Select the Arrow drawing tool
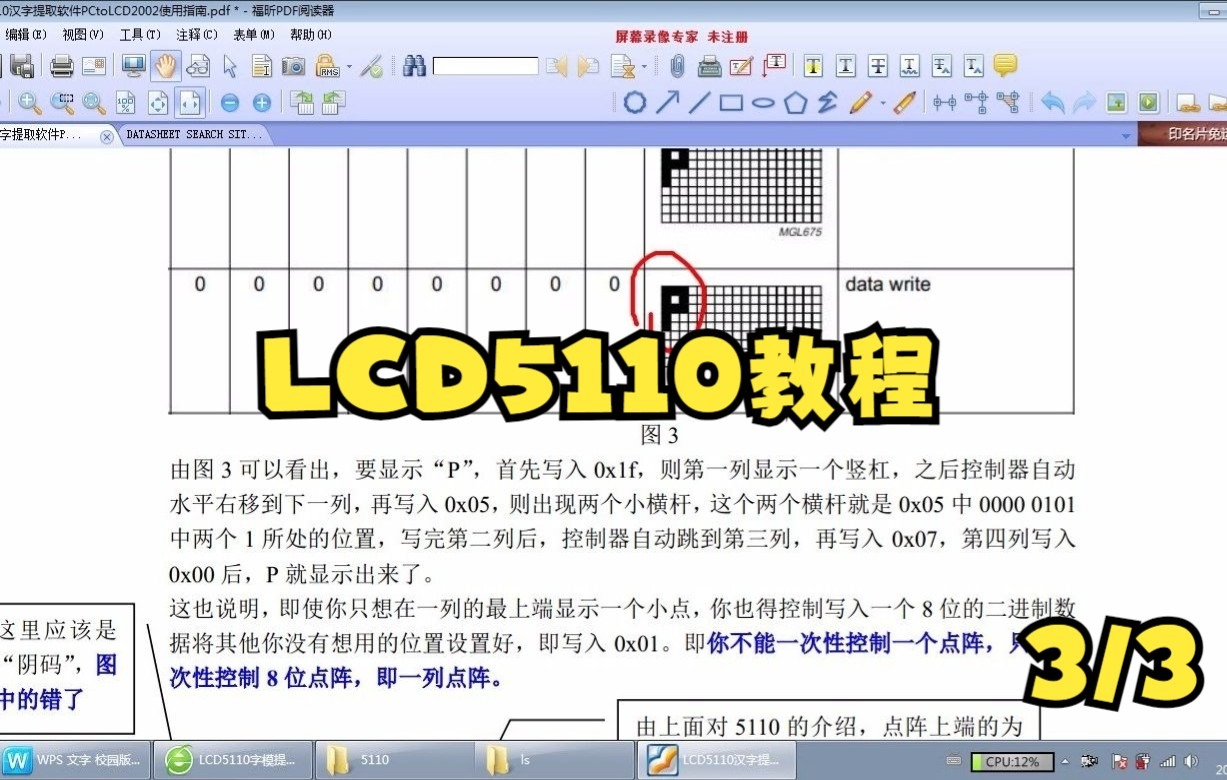Image resolution: width=1227 pixels, height=780 pixels. tap(667, 102)
